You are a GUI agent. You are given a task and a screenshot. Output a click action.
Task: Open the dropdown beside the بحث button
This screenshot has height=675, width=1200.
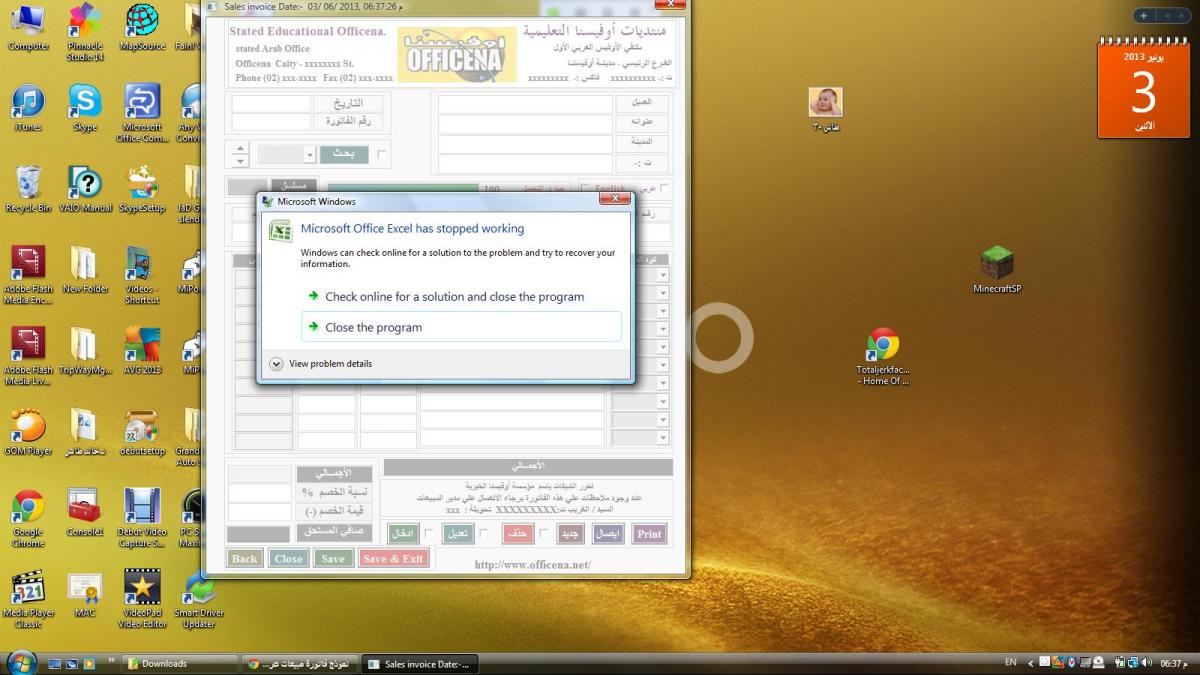309,155
